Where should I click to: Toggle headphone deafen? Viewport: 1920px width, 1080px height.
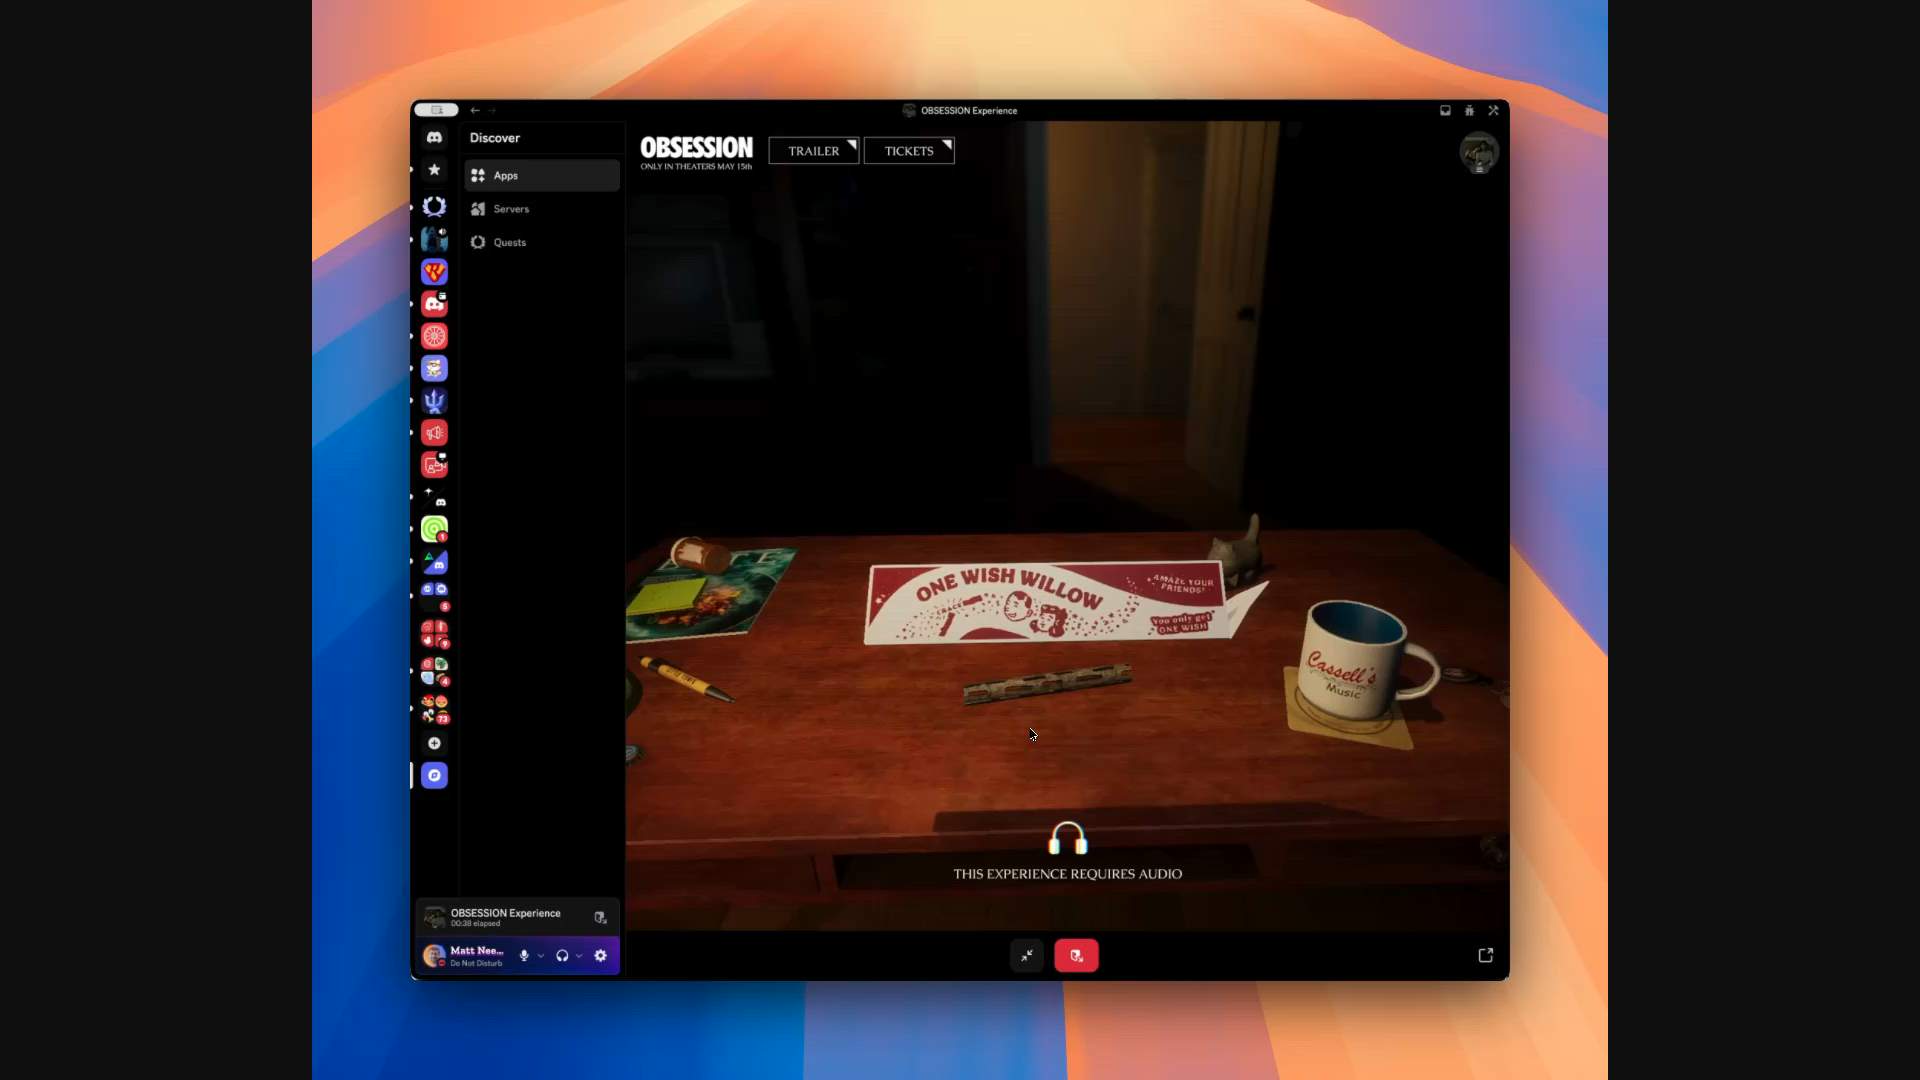[562, 956]
